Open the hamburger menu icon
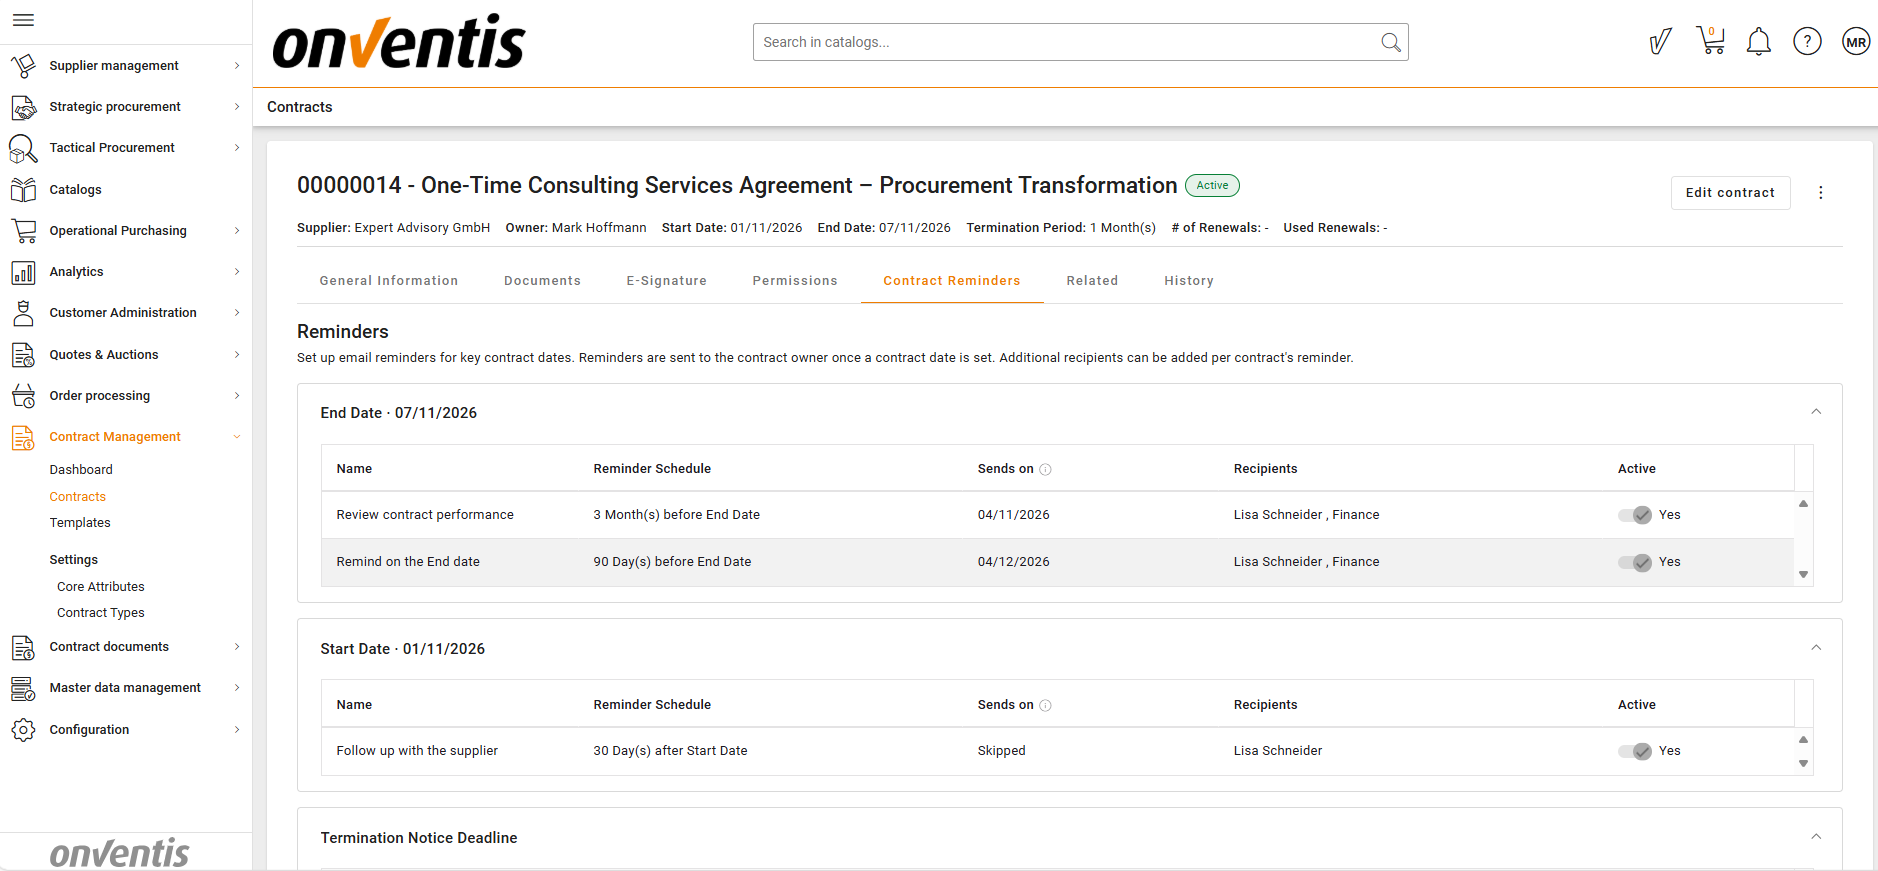The height and width of the screenshot is (871, 1878). coord(23,20)
